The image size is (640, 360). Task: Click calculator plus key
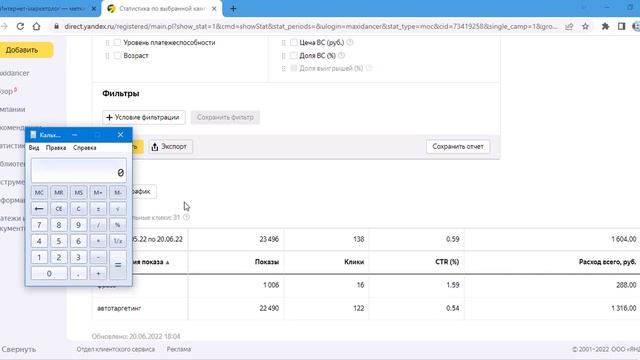point(98,273)
